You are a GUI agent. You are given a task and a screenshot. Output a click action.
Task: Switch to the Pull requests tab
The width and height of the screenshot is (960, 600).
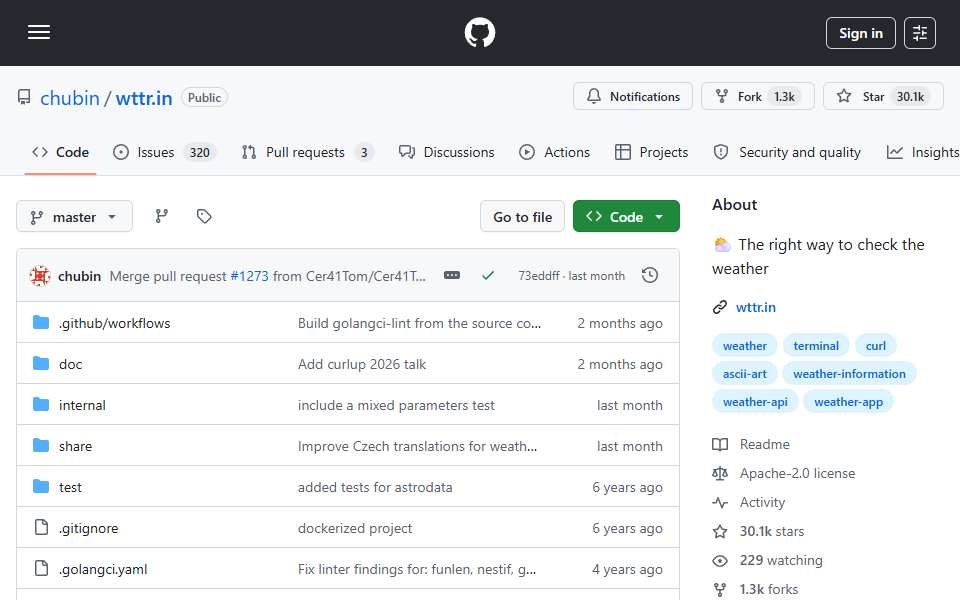(307, 152)
